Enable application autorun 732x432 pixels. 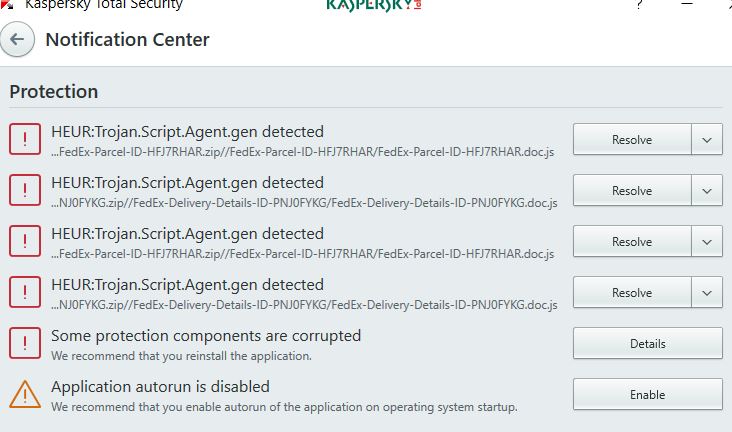(648, 394)
